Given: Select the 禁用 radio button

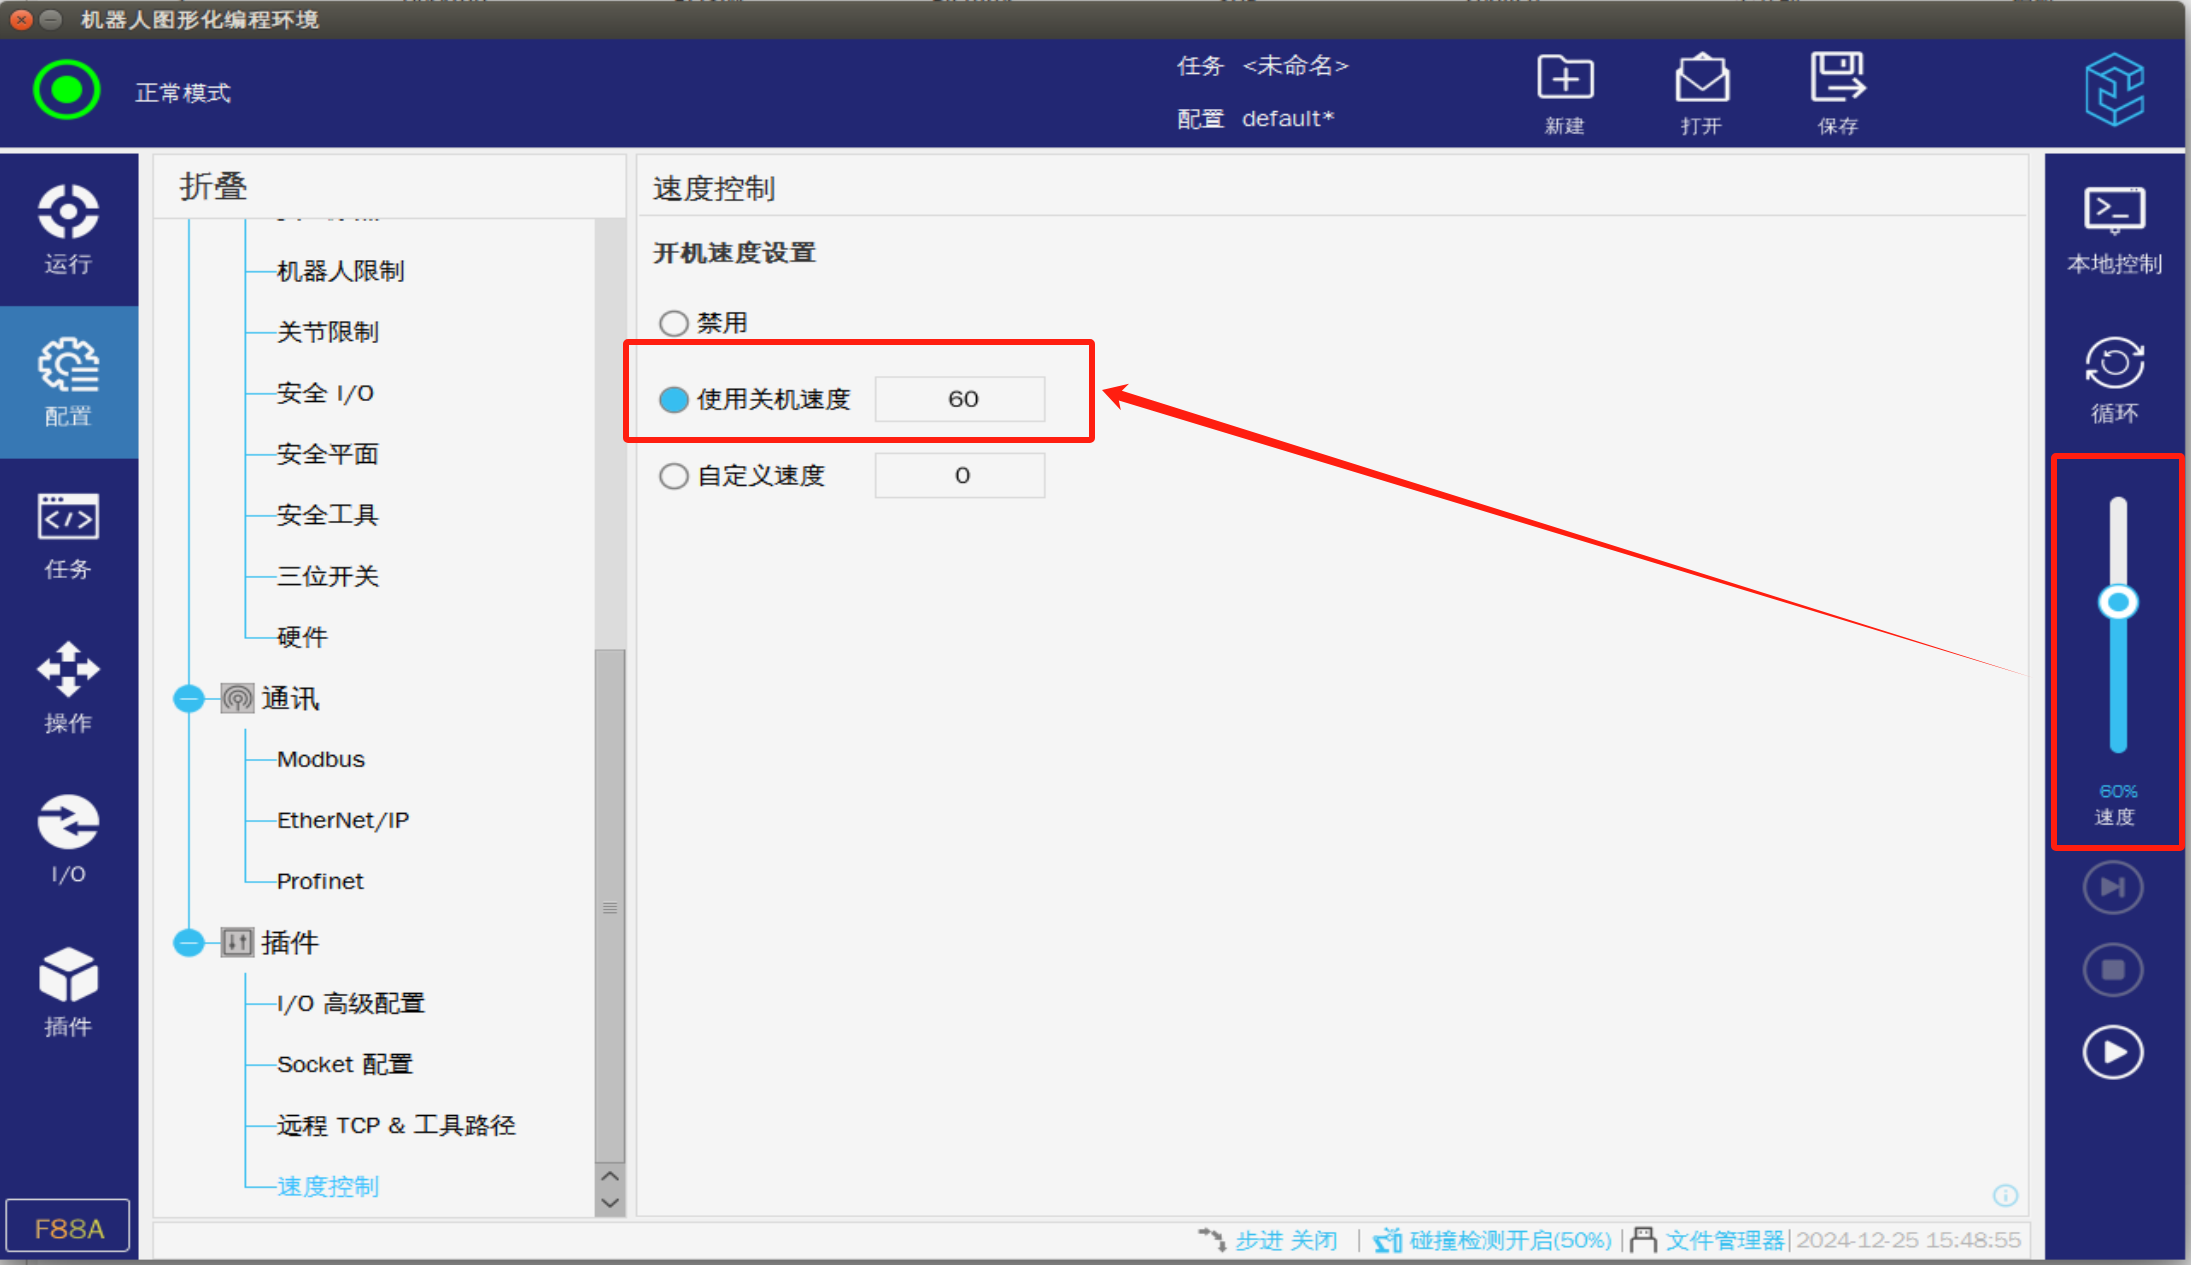Looking at the screenshot, I should pos(673,323).
